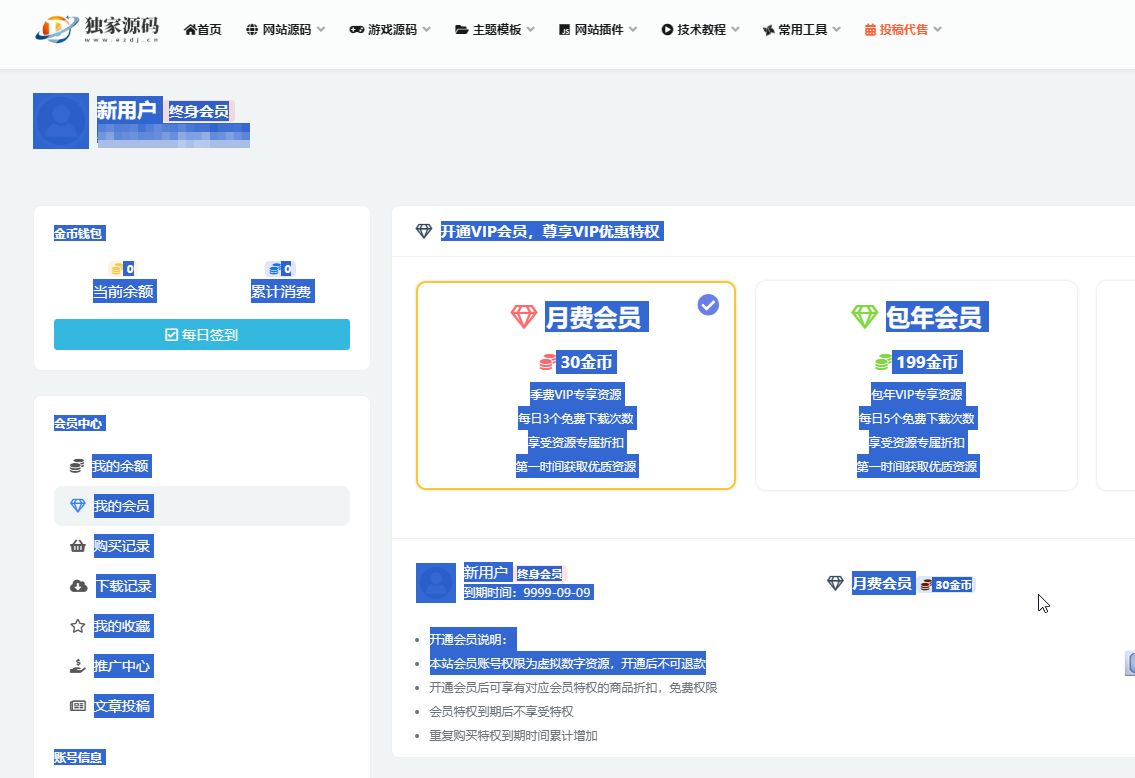Click the 到期时间：9999-09-09 text
This screenshot has width=1135, height=778.
pos(528,593)
